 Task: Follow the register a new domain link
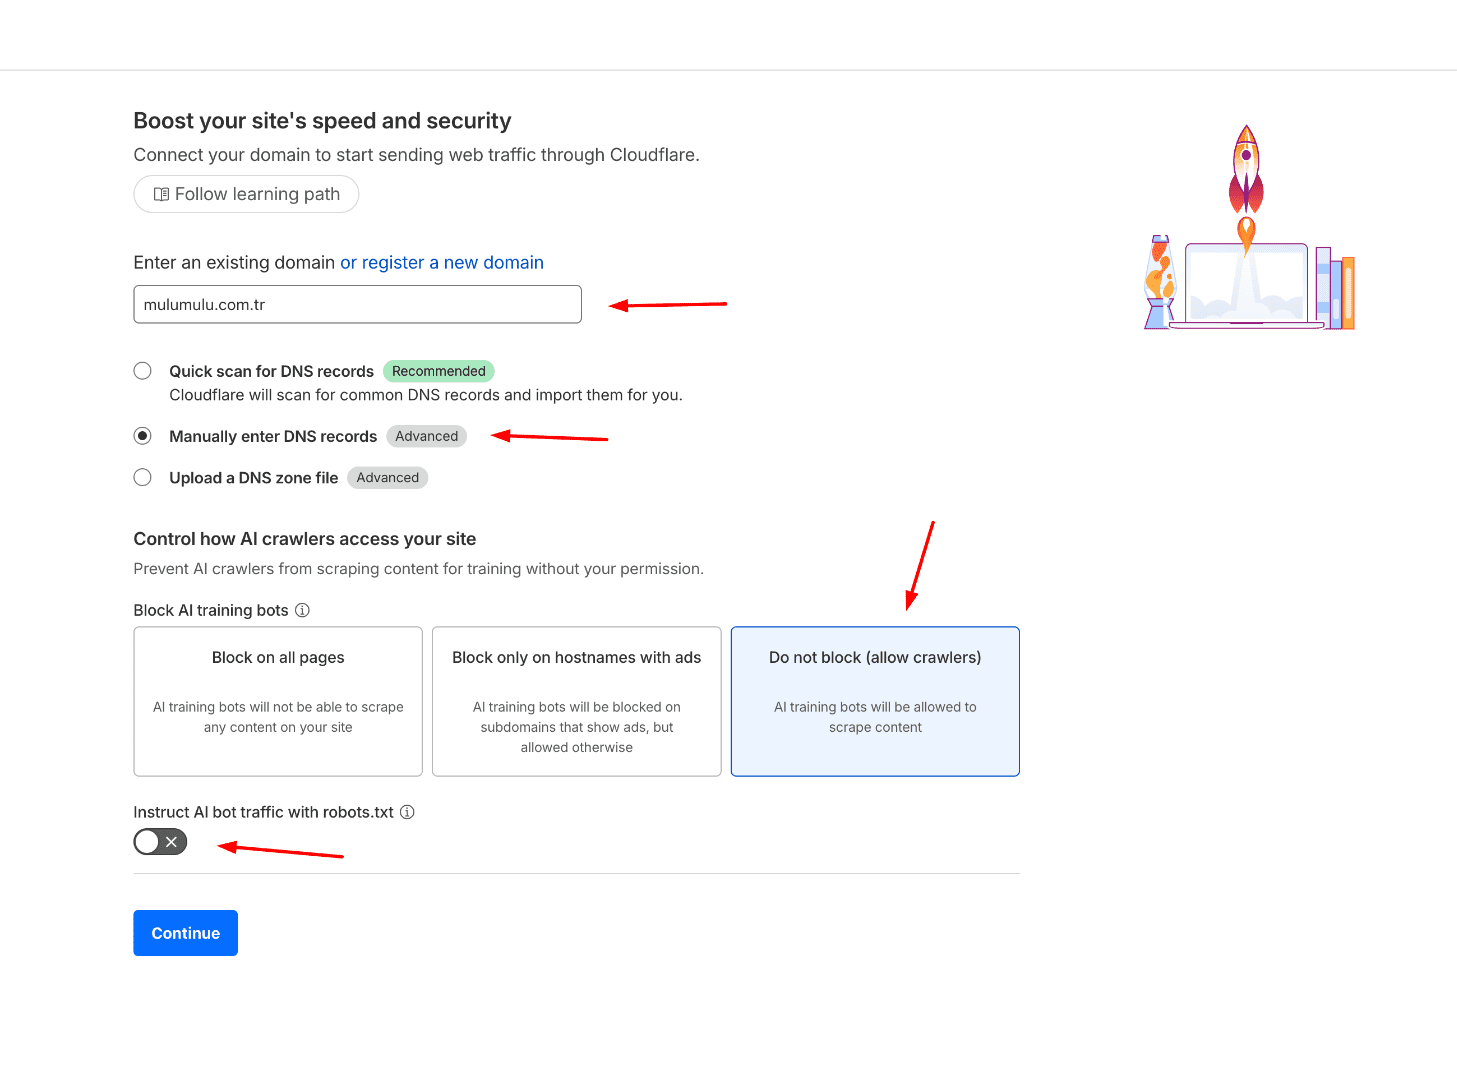coord(452,263)
